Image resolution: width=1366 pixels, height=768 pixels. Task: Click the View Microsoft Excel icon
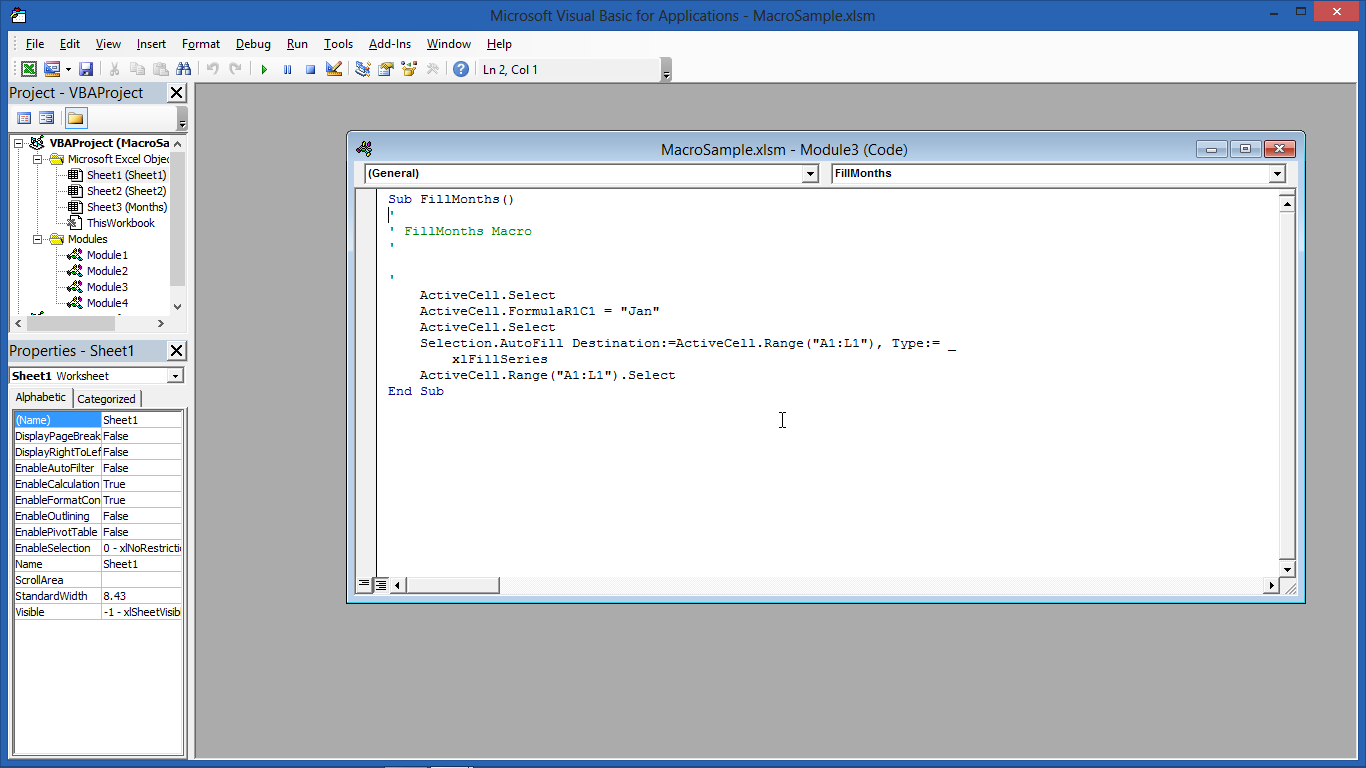[x=29, y=68]
